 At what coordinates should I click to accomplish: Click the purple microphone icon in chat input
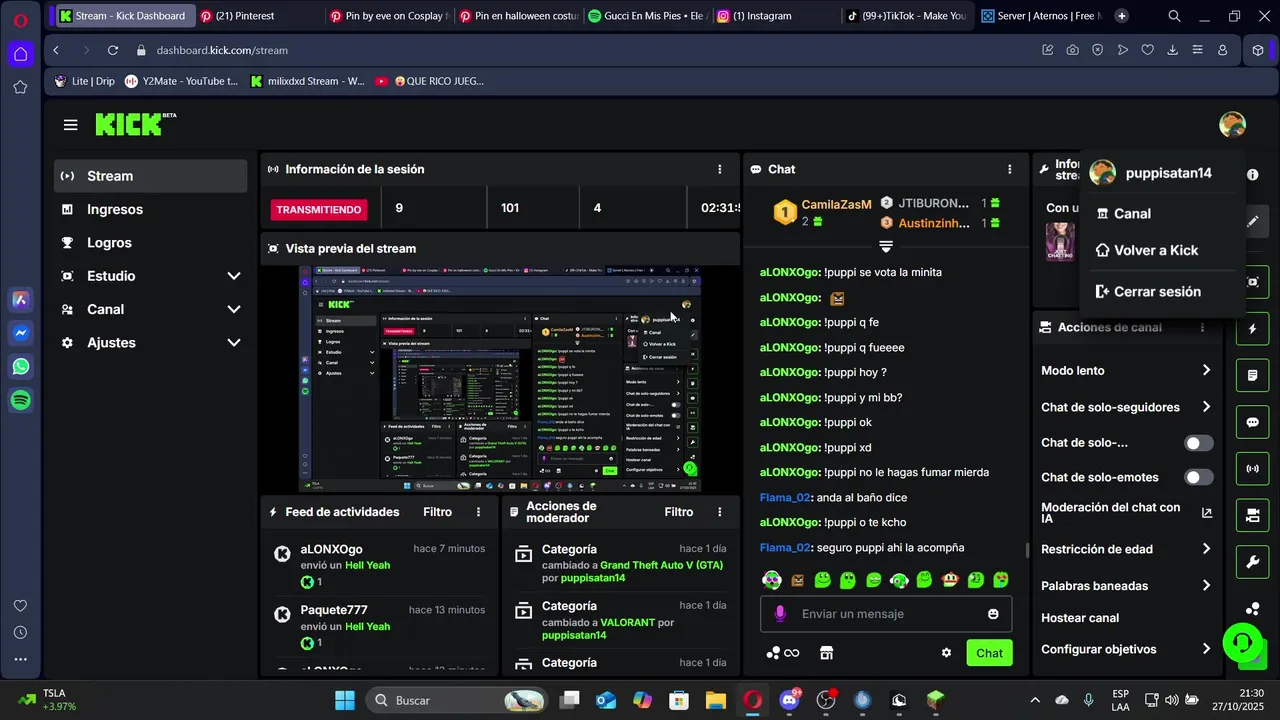pos(780,614)
